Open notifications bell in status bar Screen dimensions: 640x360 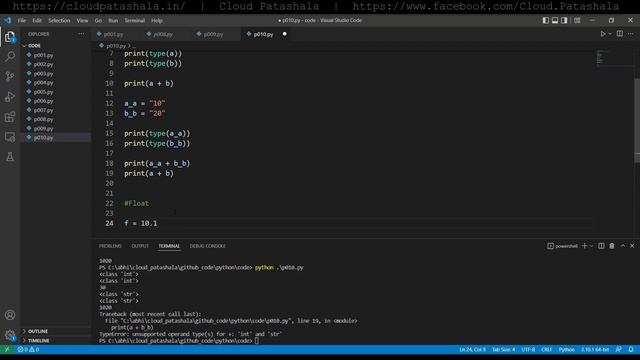point(631,349)
